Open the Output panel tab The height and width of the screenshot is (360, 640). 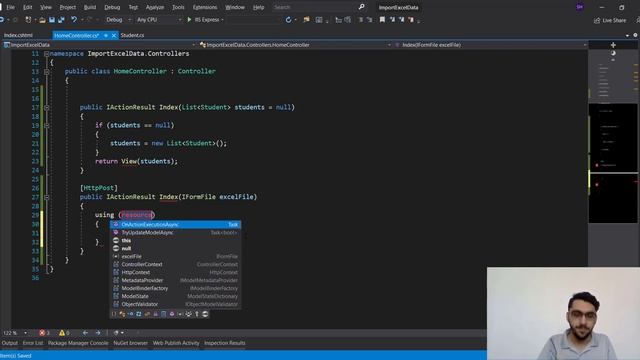click(x=9, y=343)
